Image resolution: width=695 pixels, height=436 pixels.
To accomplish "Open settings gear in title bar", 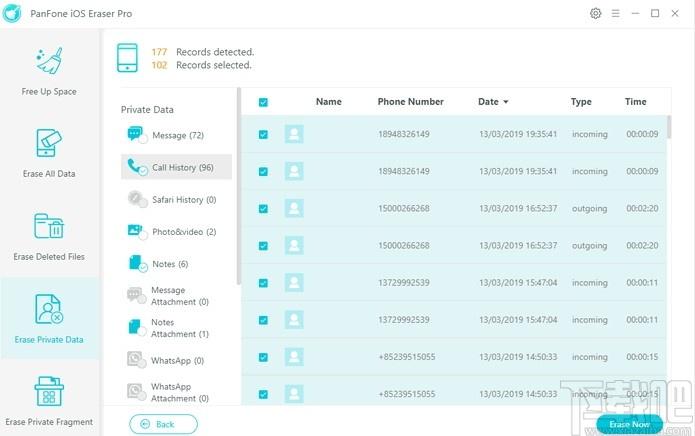I will tap(596, 13).
